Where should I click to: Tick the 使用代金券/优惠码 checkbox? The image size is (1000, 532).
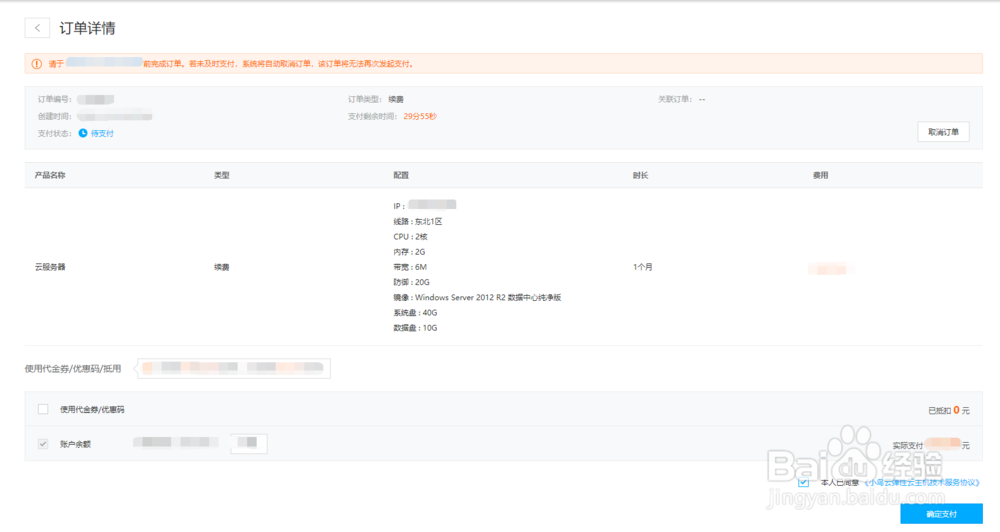(x=43, y=410)
